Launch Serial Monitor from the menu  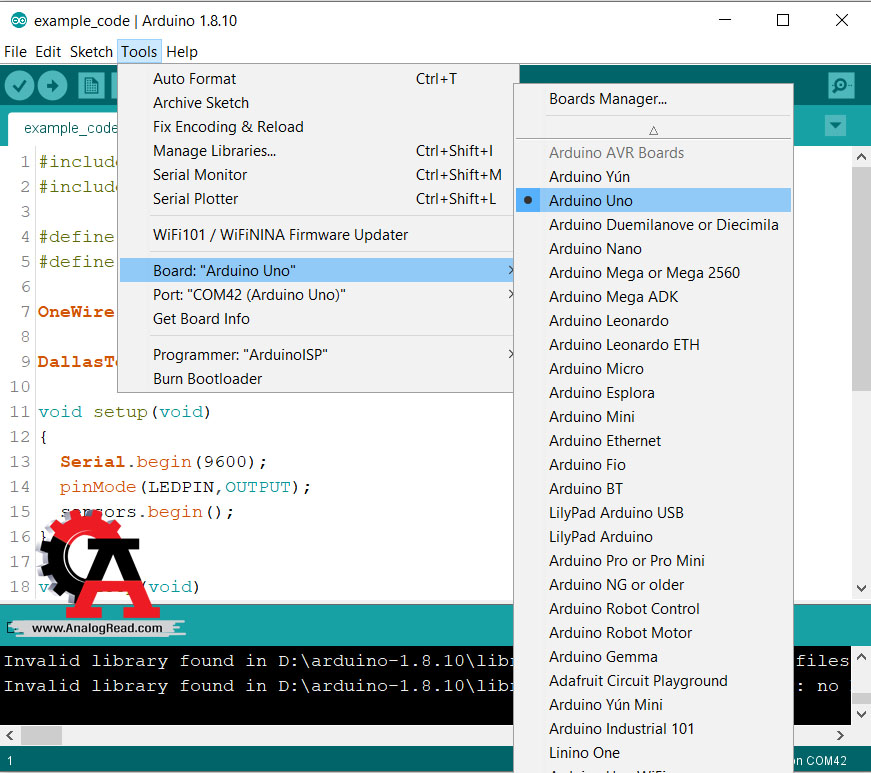point(316,174)
